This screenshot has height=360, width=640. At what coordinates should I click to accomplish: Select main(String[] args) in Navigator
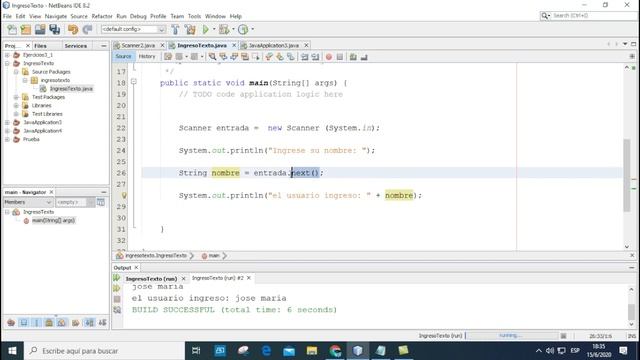(x=53, y=220)
